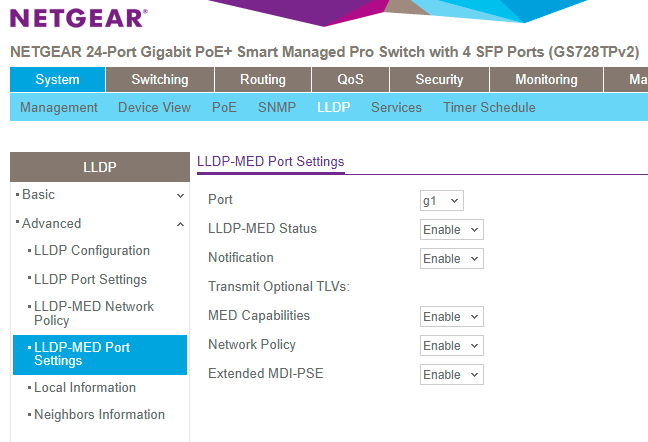Image resolution: width=648 pixels, height=442 pixels.
Task: Expand the Basic section chevron
Action: click(180, 195)
